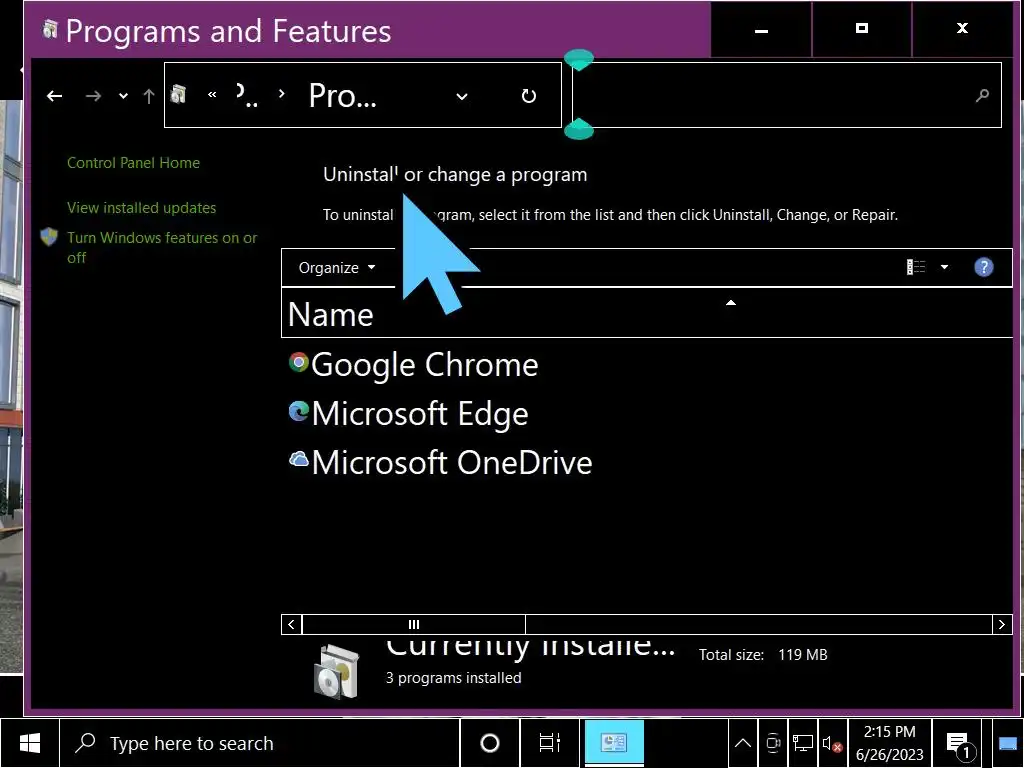Expand the more view options arrow
1024x768 pixels.
(944, 266)
